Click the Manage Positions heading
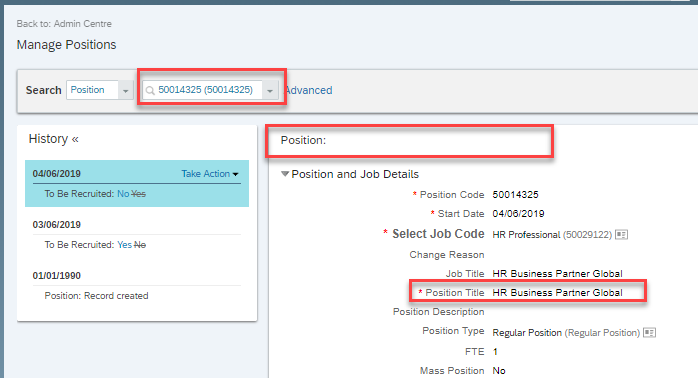The height and width of the screenshot is (378, 698). [66, 45]
